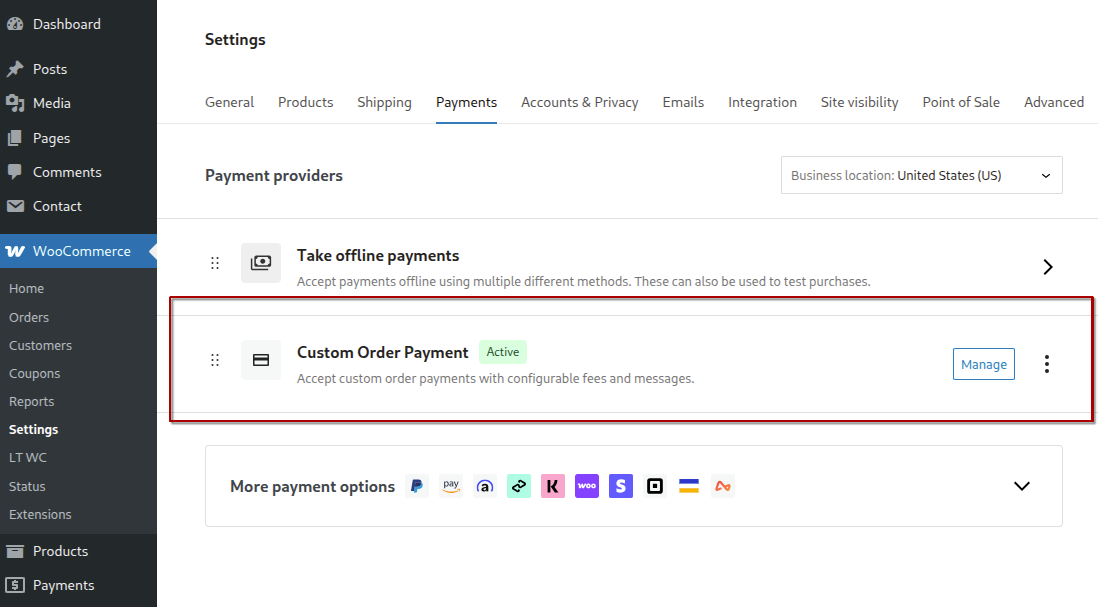Click the Amazon Pay icon
The image size is (1098, 607).
(451, 486)
